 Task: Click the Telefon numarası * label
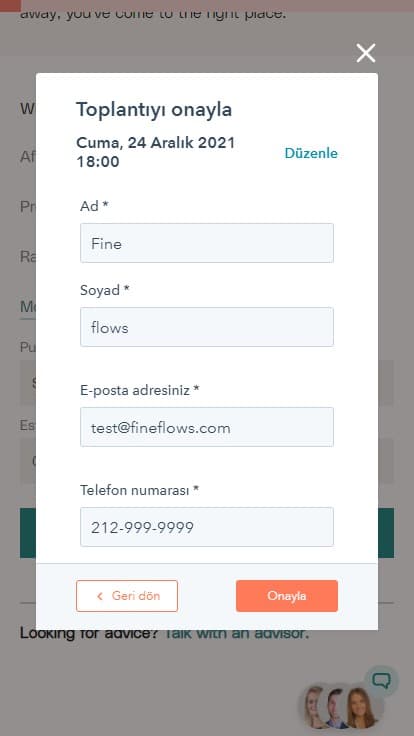click(139, 490)
